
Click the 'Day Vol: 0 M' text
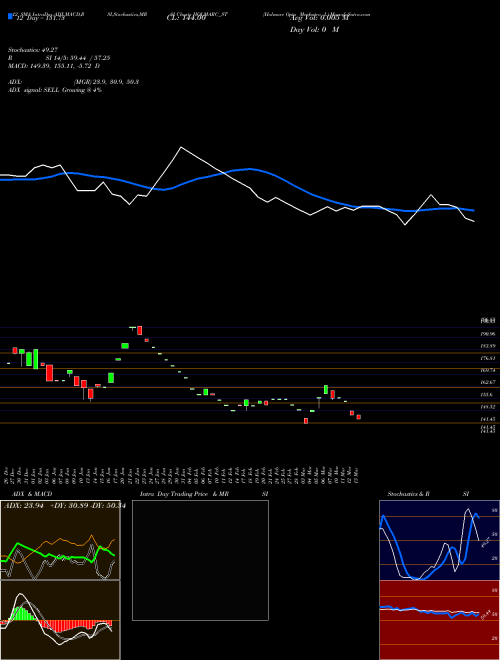(x=314, y=30)
